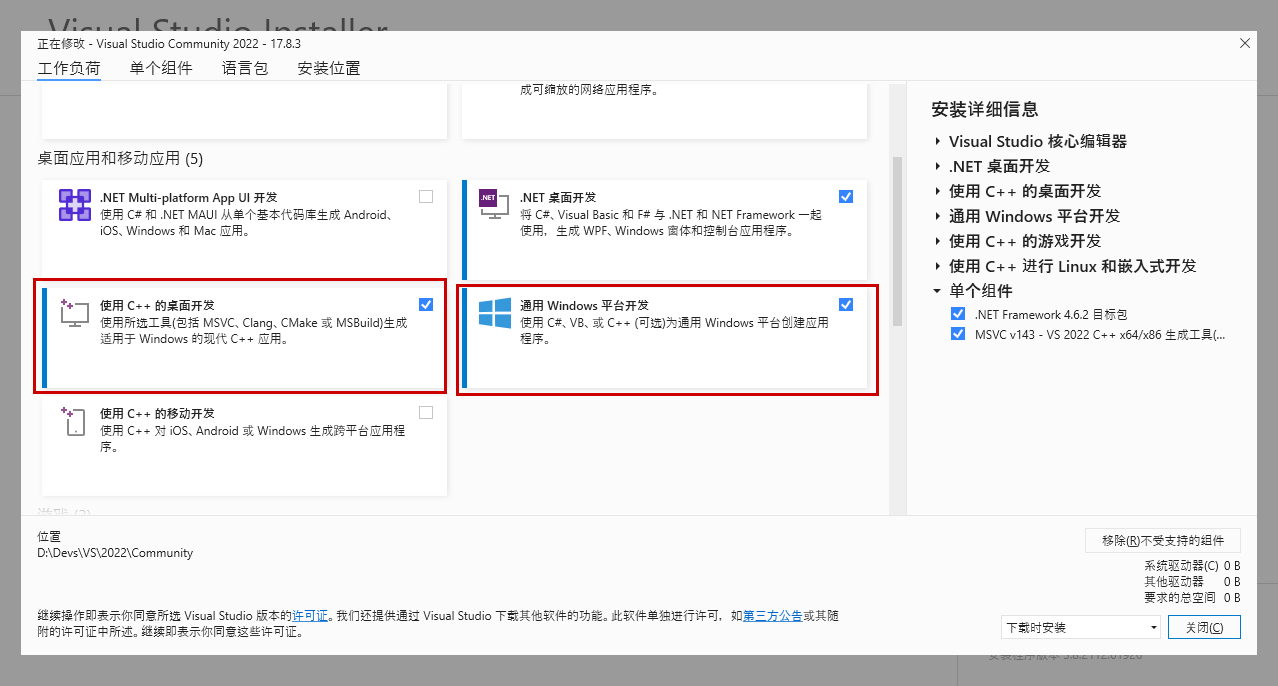The width and height of the screenshot is (1278, 686).
Task: Uncheck the 通用 Windows 平台开发 workload checkbox
Action: tap(846, 305)
